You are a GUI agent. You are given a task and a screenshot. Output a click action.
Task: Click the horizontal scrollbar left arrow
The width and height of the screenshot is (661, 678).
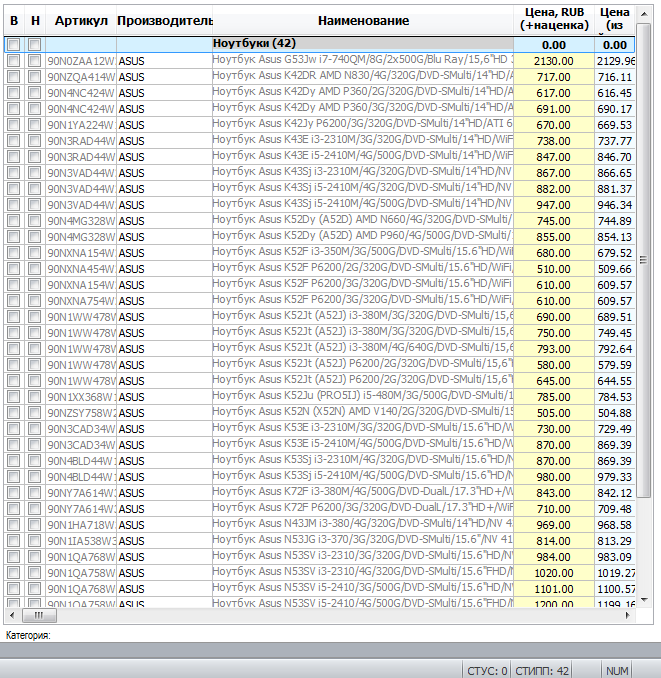pos(12,615)
